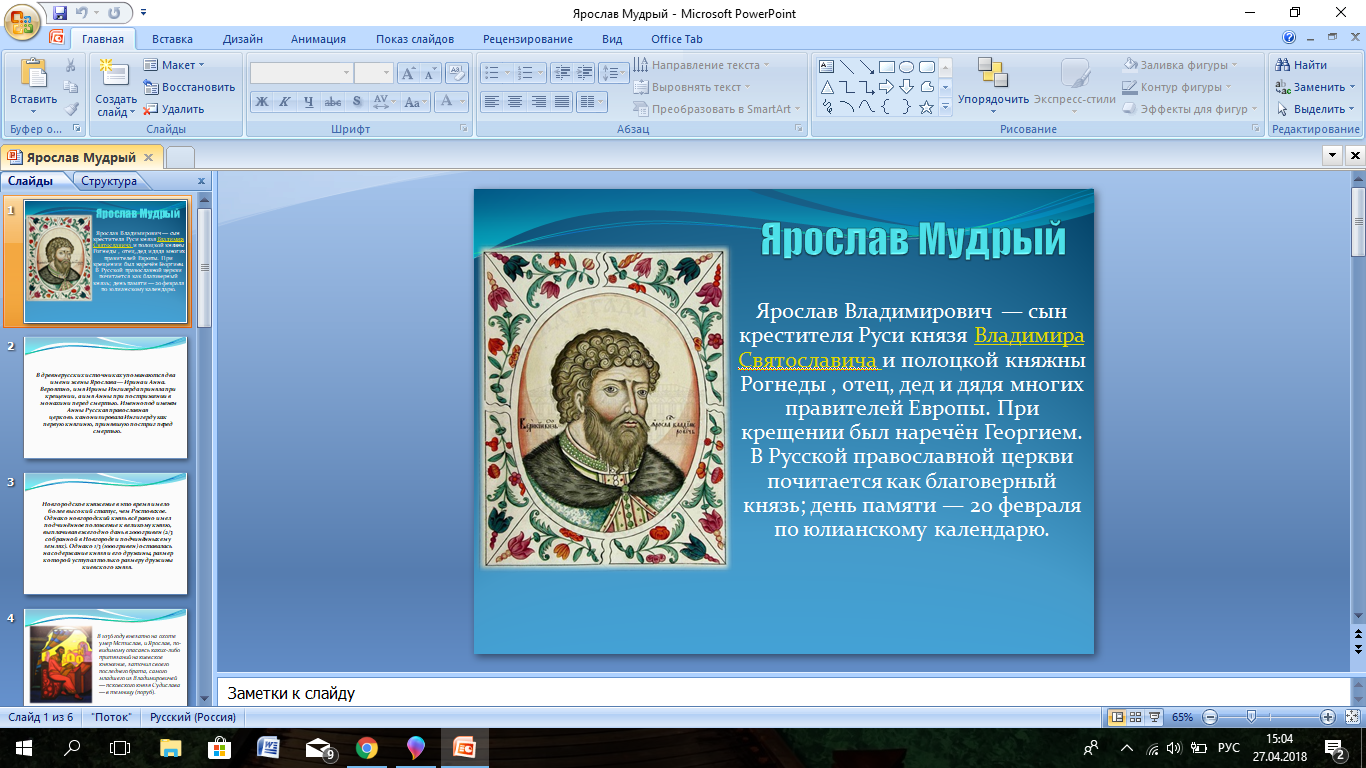Open the "Поток" theme indicator
This screenshot has width=1366, height=768.
pyautogui.click(x=113, y=717)
